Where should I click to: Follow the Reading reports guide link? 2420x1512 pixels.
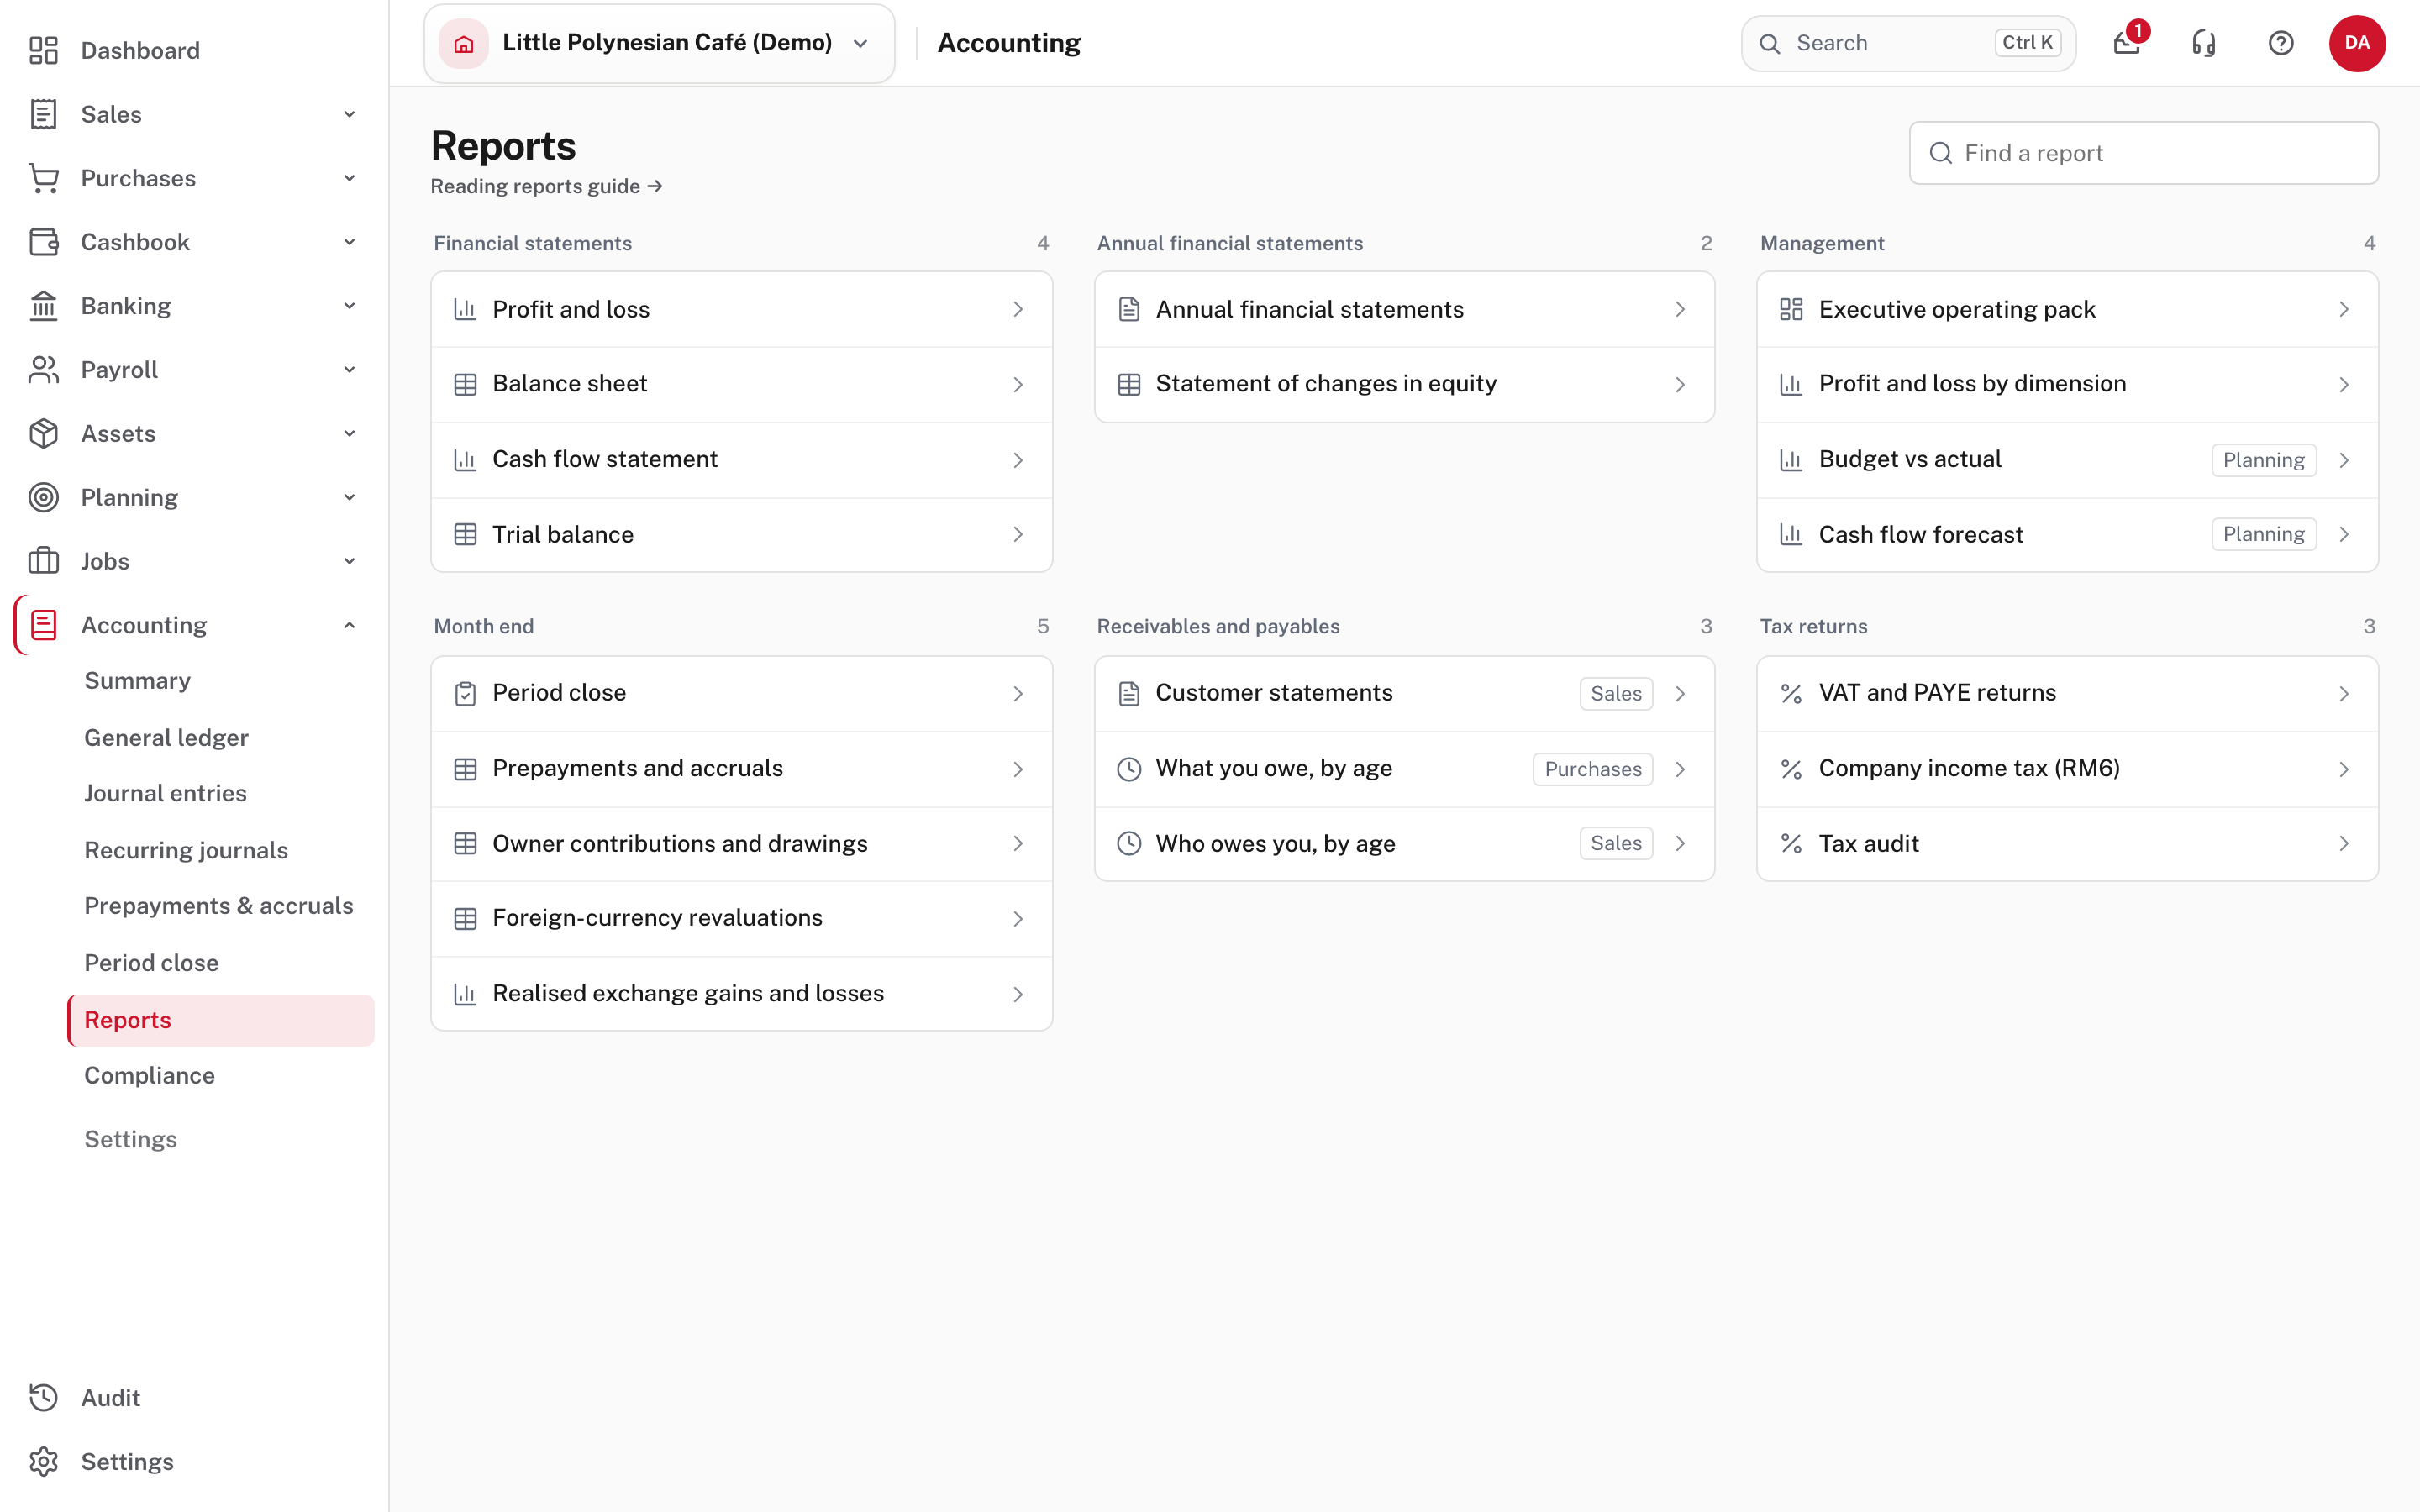[x=546, y=186]
